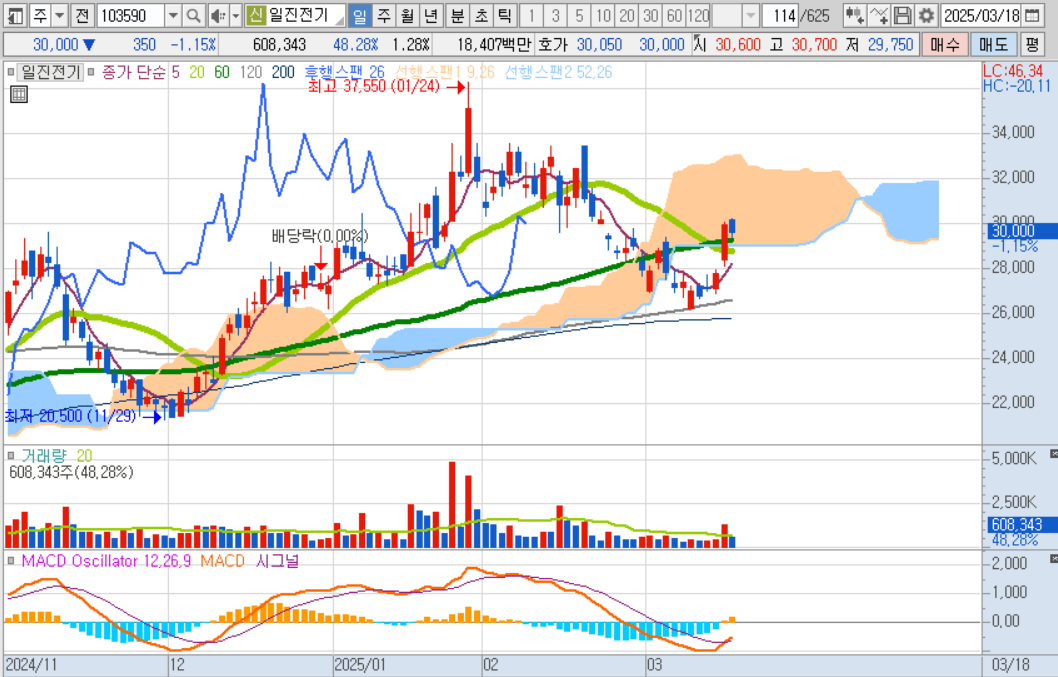The width and height of the screenshot is (1058, 677).
Task: Click the MA 20 legend value in price legend
Action: pos(196,72)
